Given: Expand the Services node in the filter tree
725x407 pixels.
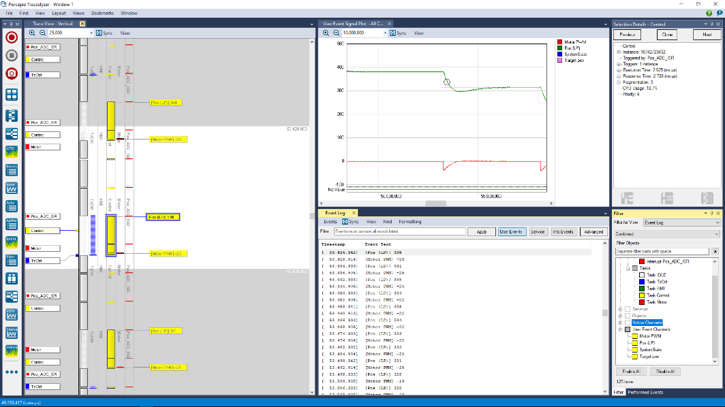Looking at the screenshot, I should [x=621, y=309].
